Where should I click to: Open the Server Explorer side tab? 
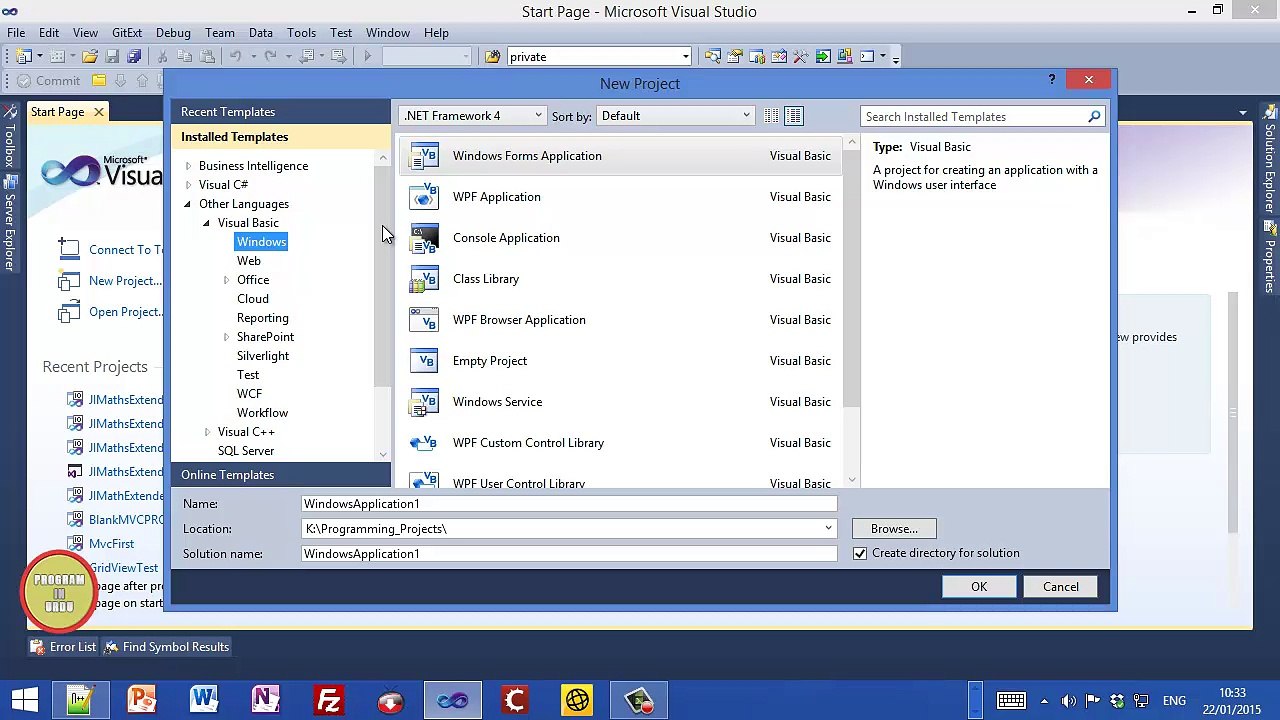tap(11, 223)
